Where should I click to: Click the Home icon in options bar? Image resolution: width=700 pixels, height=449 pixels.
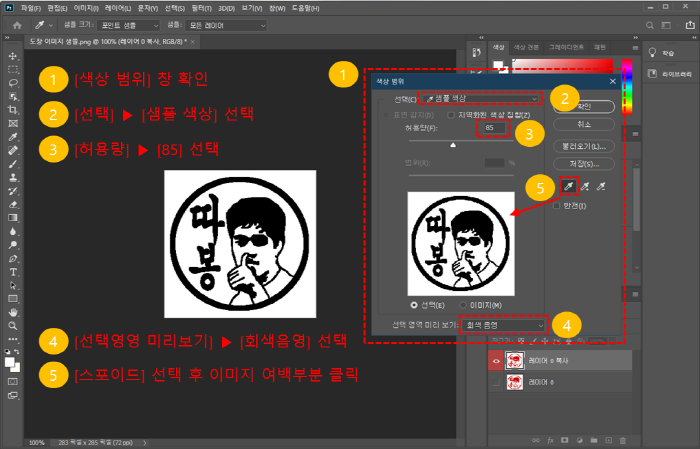(x=17, y=25)
